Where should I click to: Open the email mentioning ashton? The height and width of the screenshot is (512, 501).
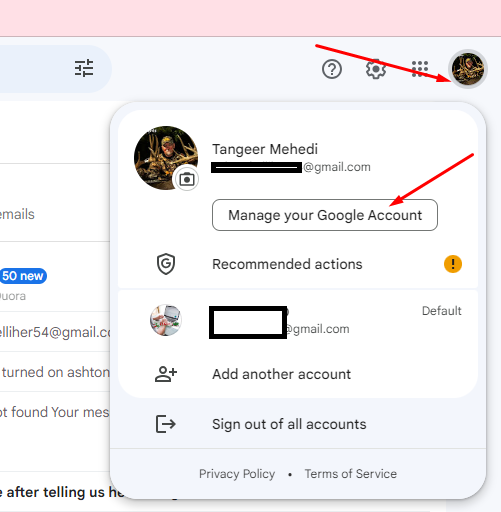pyautogui.click(x=55, y=372)
